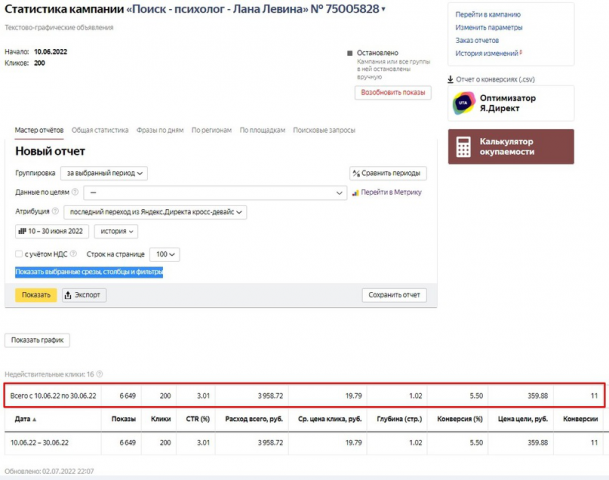The width and height of the screenshot is (609, 480).
Task: Click the Конверсия (%) column header
Action: 460,419
